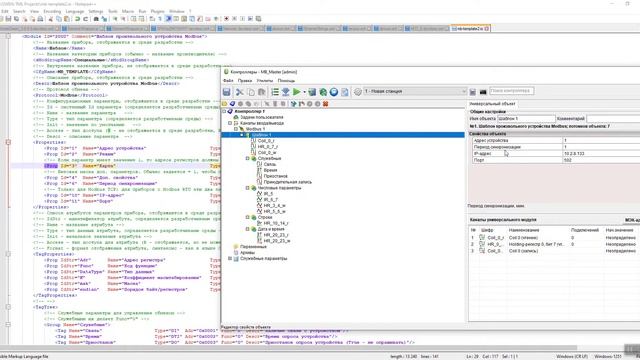This screenshot has width=640, height=360.
Task: Click the blue controller icon in the tree toolbar
Action: pyautogui.click(x=232, y=104)
